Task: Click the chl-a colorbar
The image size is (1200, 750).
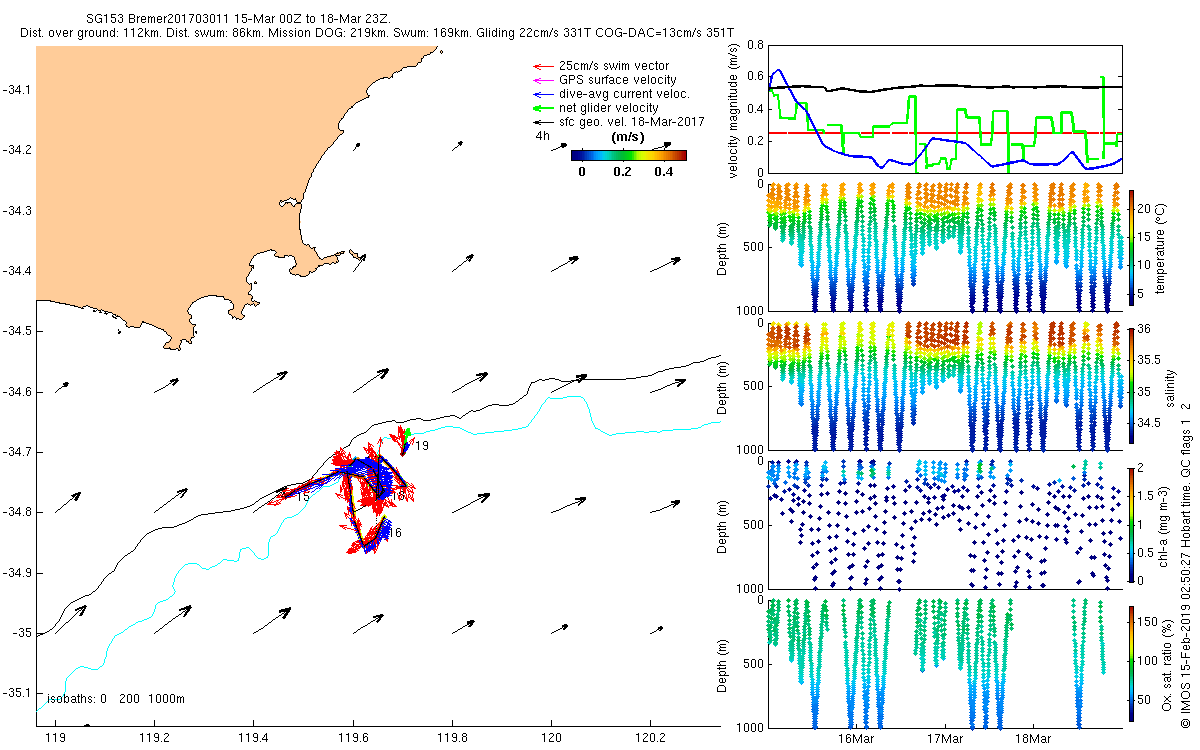Action: point(1132,523)
